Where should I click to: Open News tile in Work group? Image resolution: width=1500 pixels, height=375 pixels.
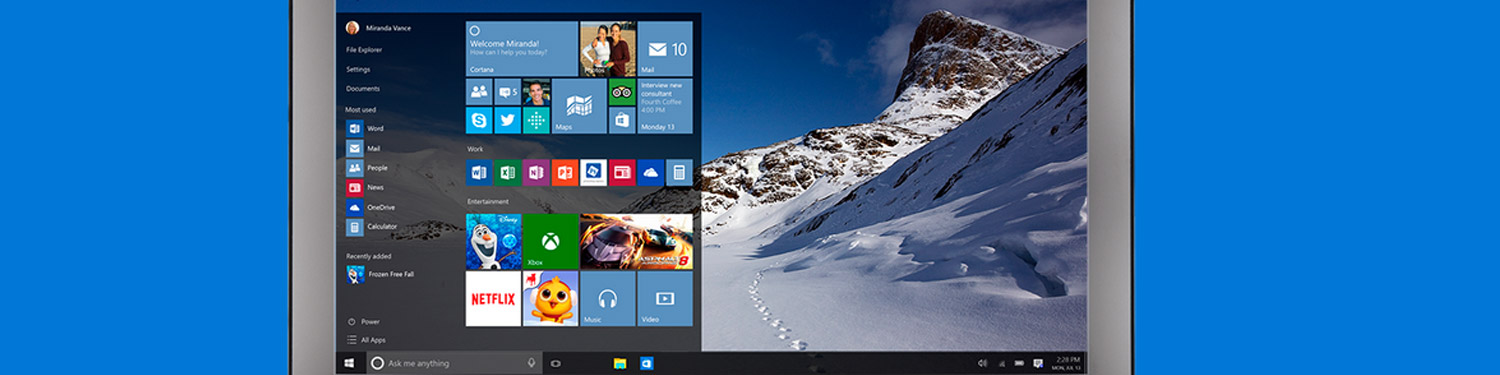(x=622, y=173)
